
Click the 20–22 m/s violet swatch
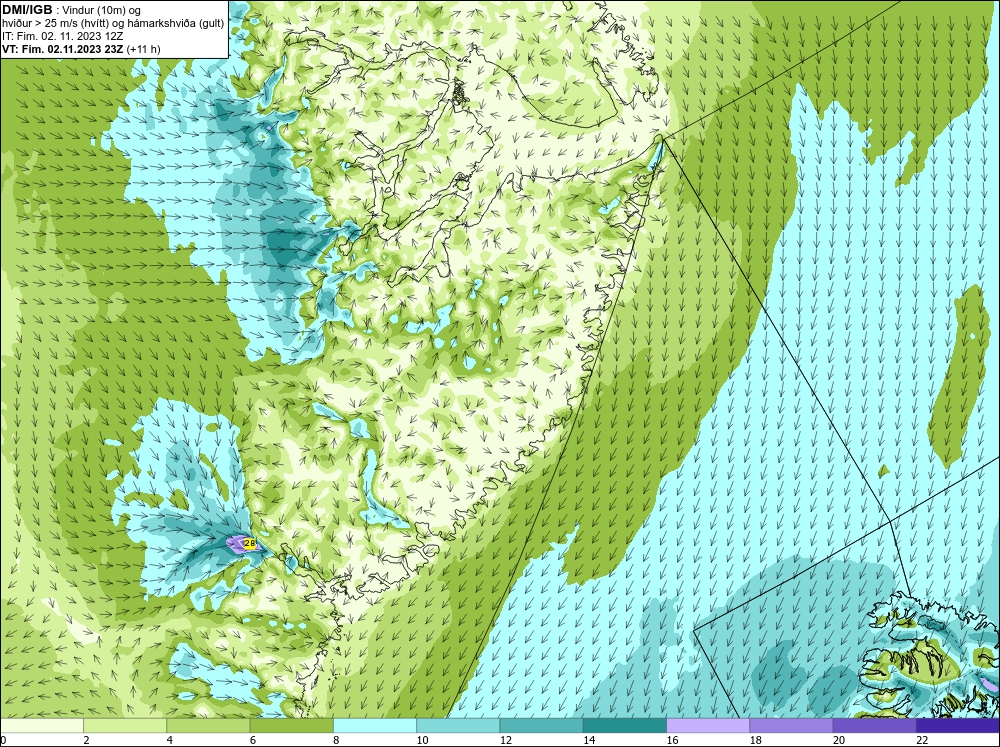point(874,726)
